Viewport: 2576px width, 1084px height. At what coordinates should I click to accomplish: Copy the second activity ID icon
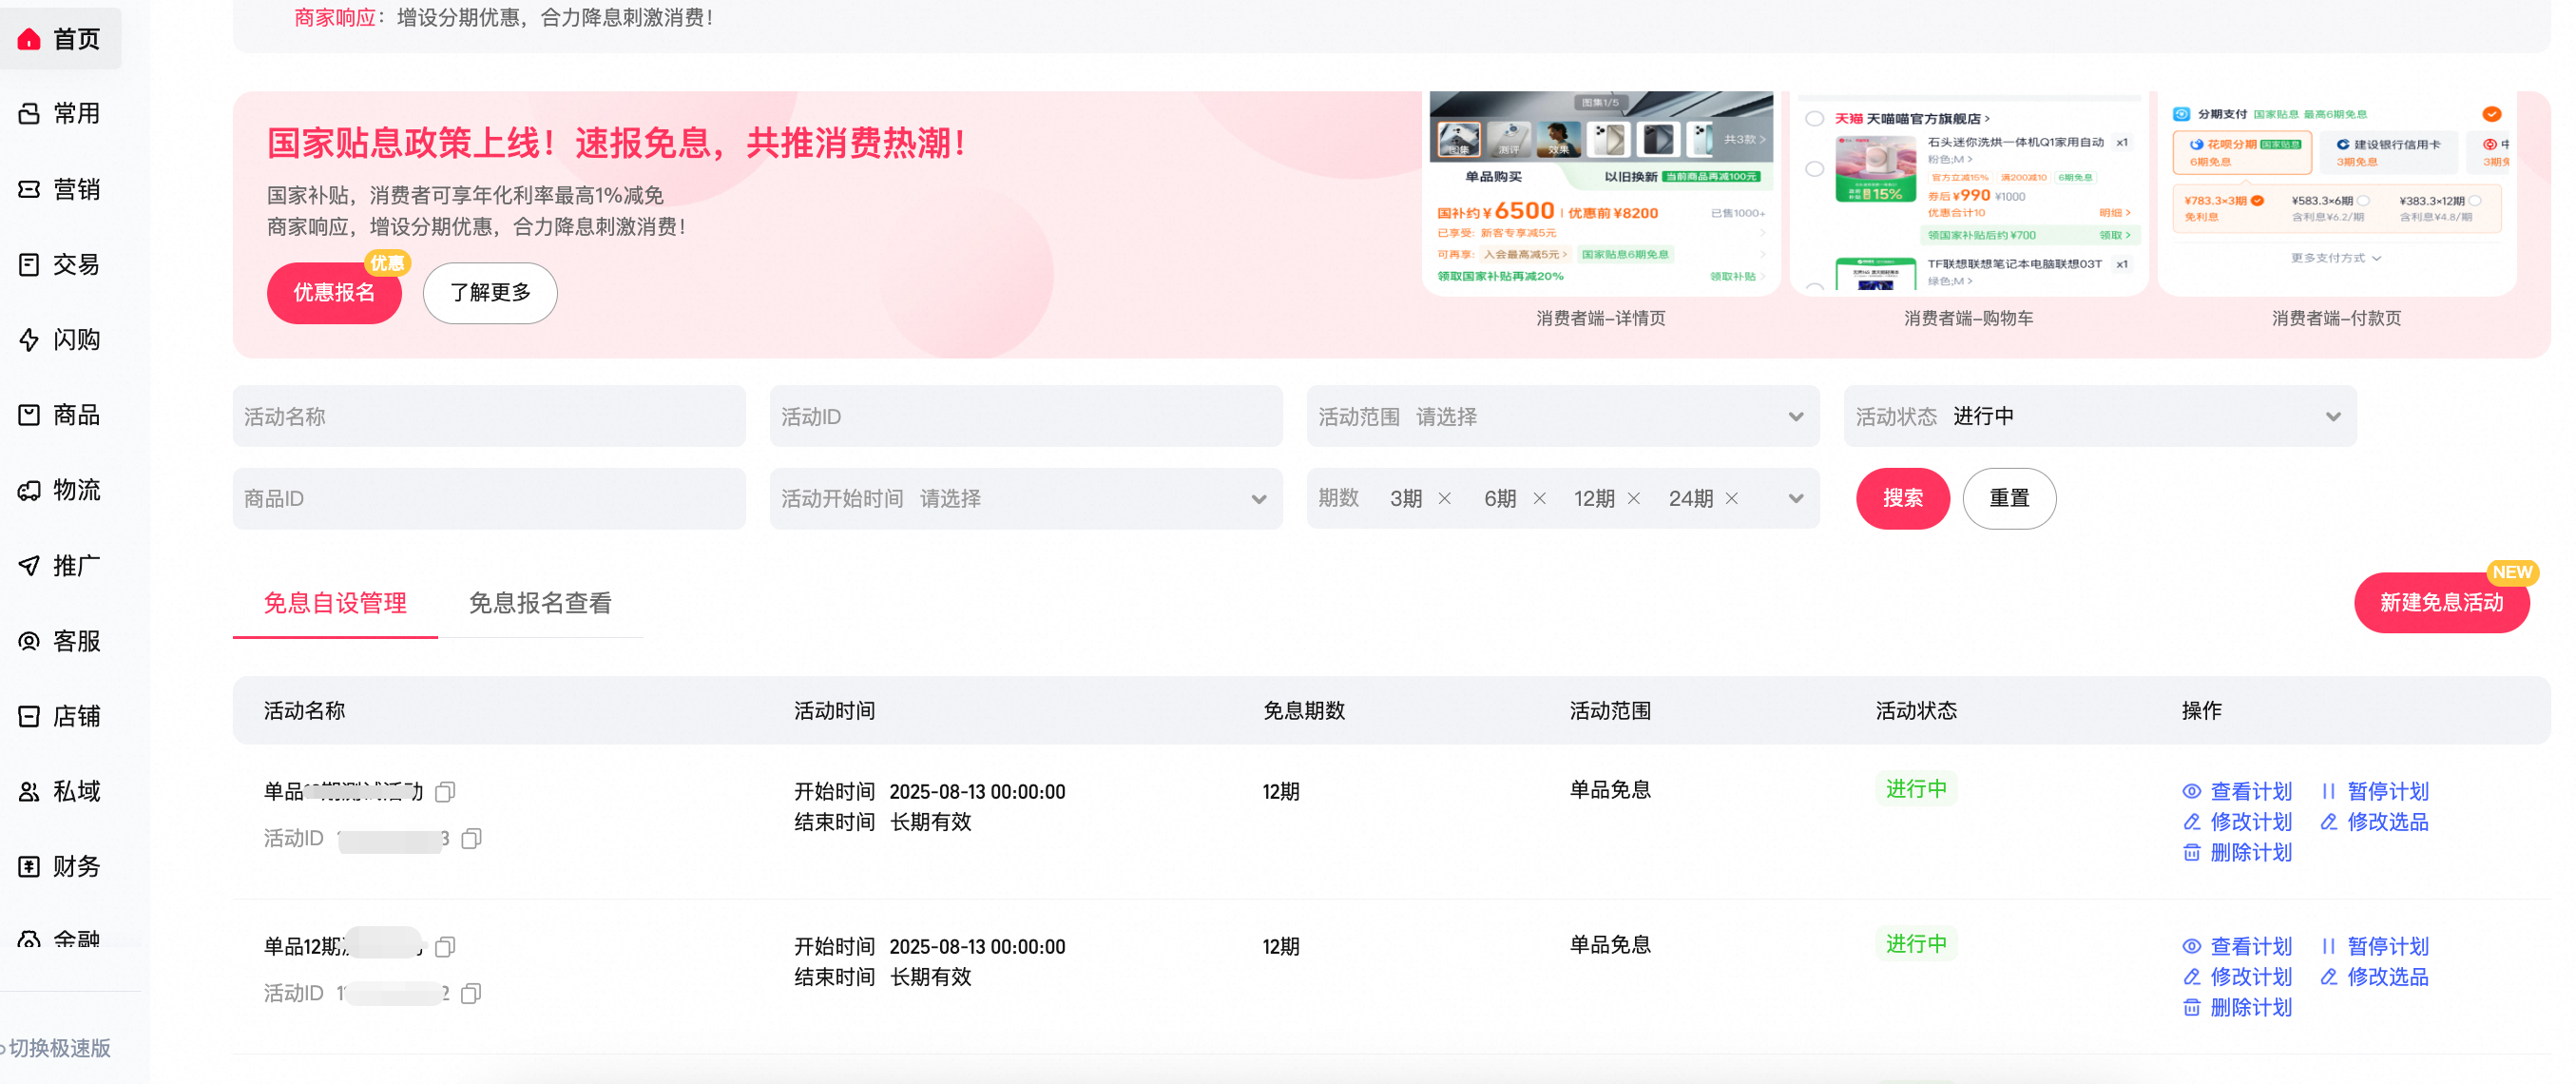pyautogui.click(x=472, y=993)
